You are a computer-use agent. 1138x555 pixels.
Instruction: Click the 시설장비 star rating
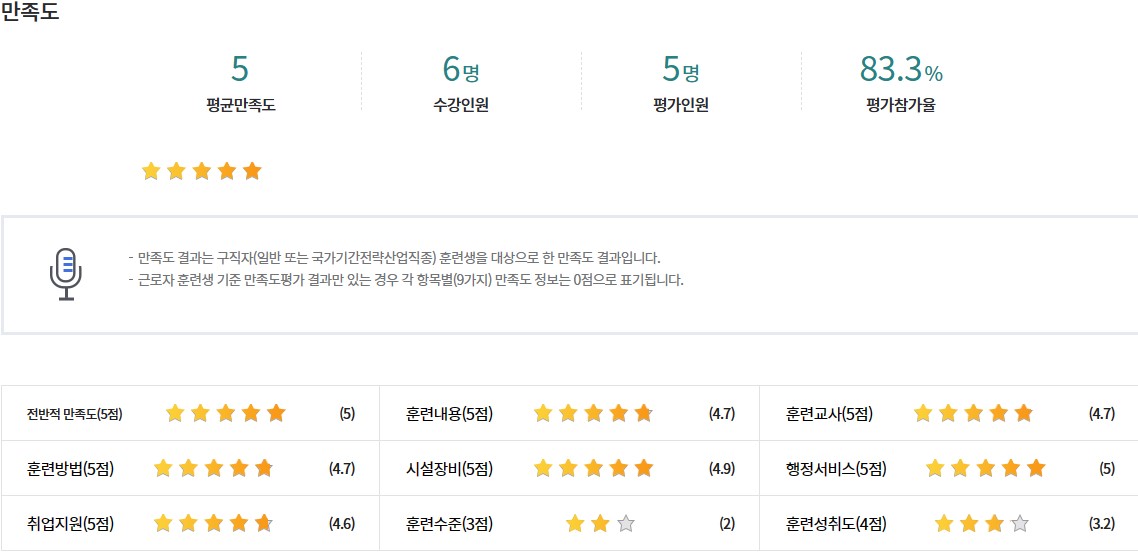click(x=593, y=467)
